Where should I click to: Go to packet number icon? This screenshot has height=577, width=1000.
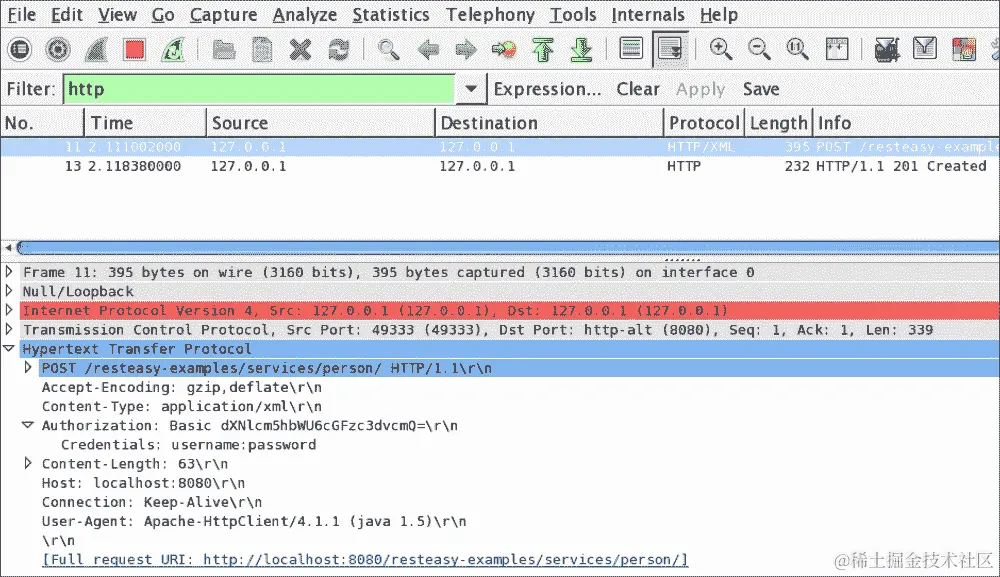coord(504,49)
